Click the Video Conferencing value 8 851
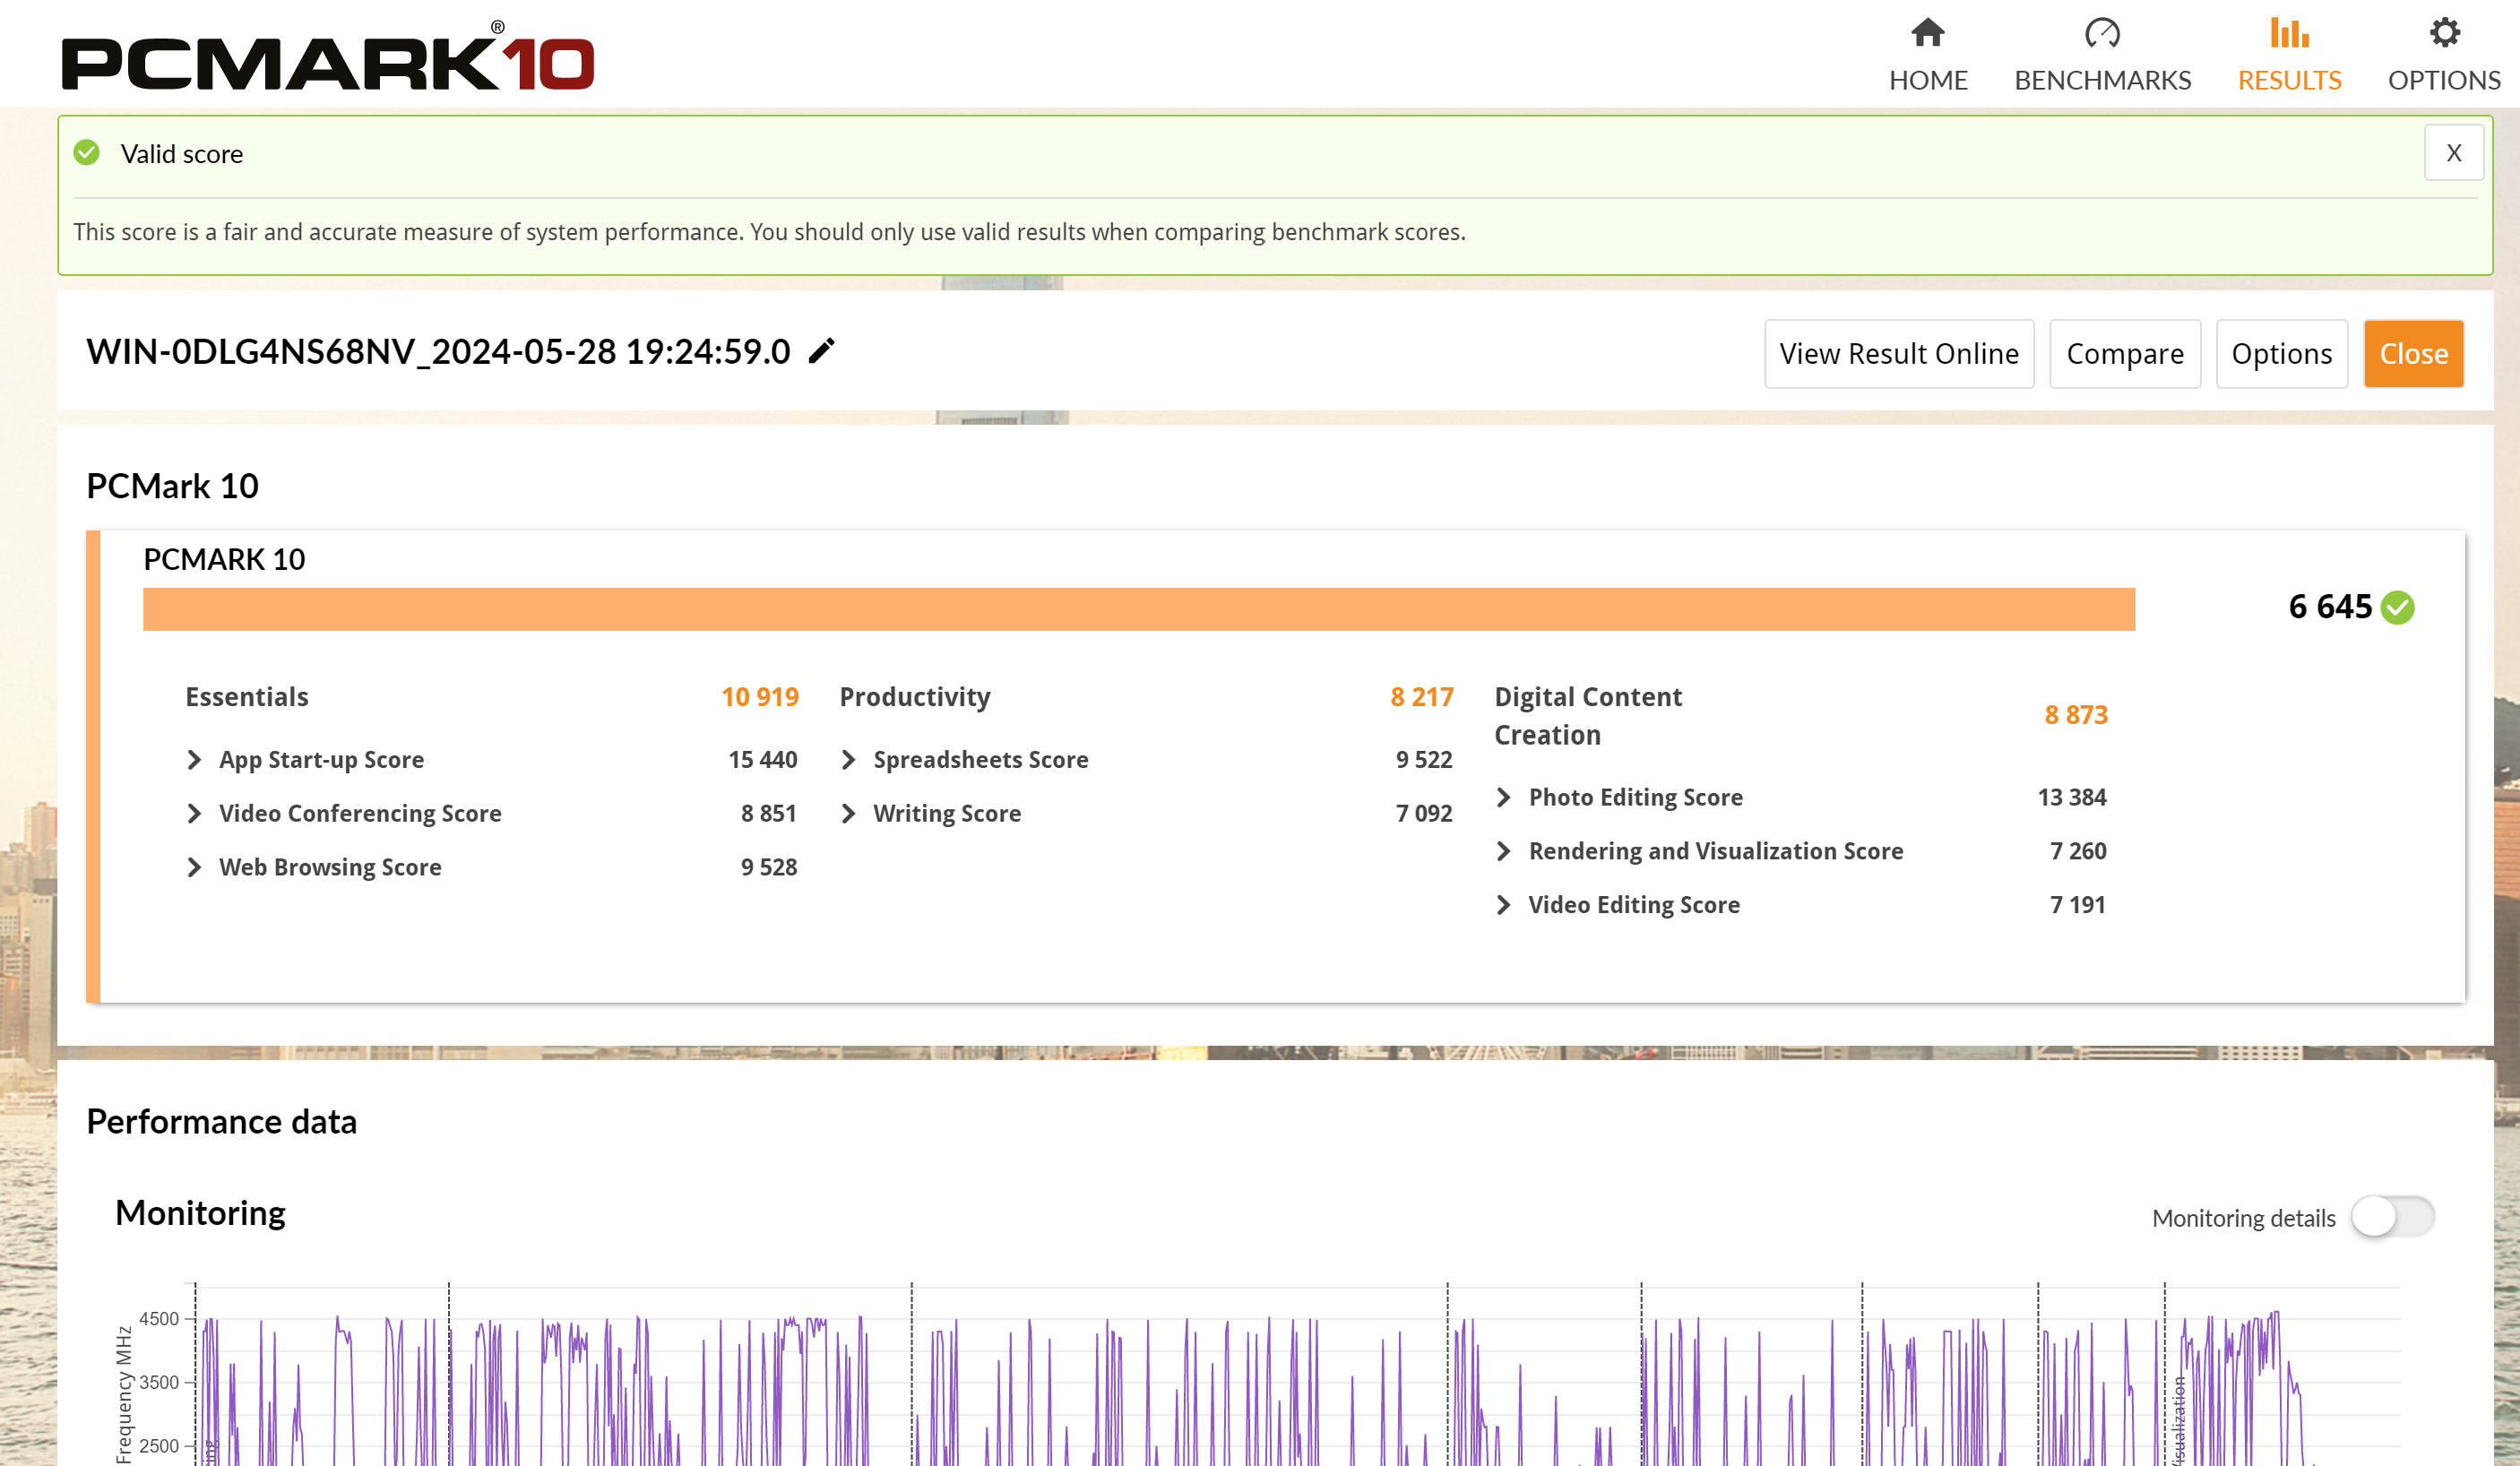This screenshot has height=1466, width=2520. point(769,814)
